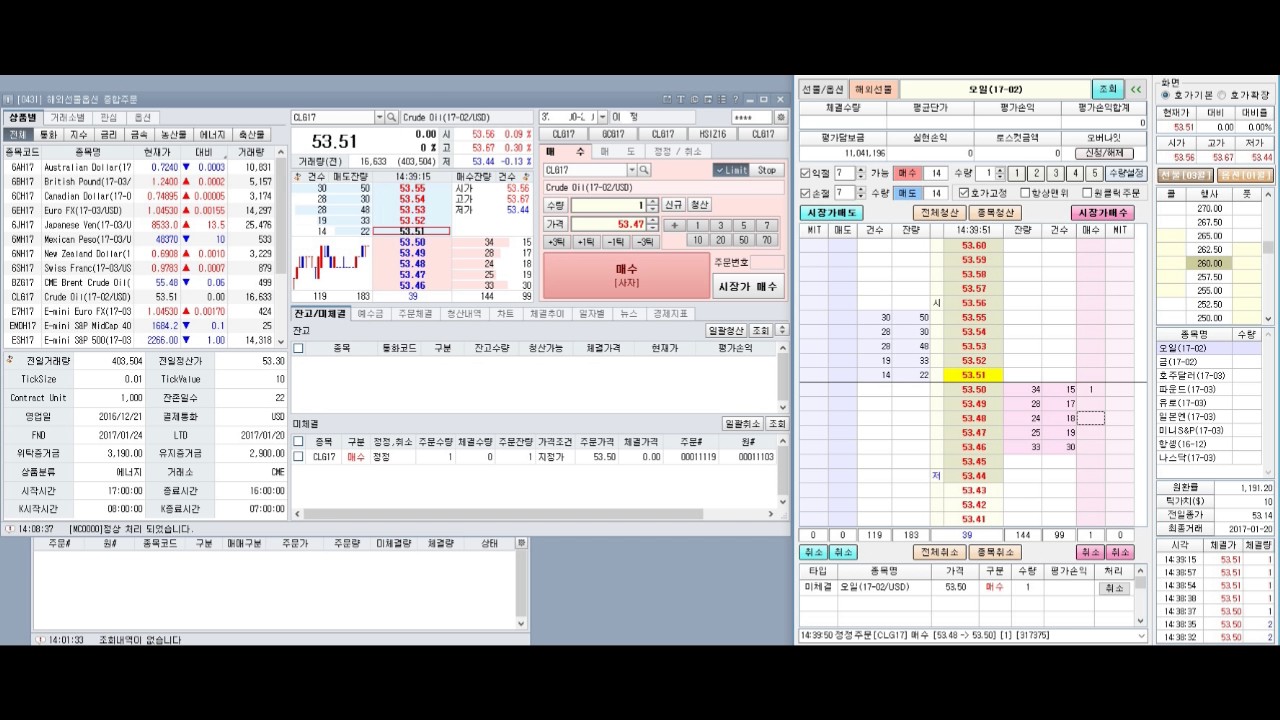
Task: Click the 53.47 price input field
Action: 608,225
